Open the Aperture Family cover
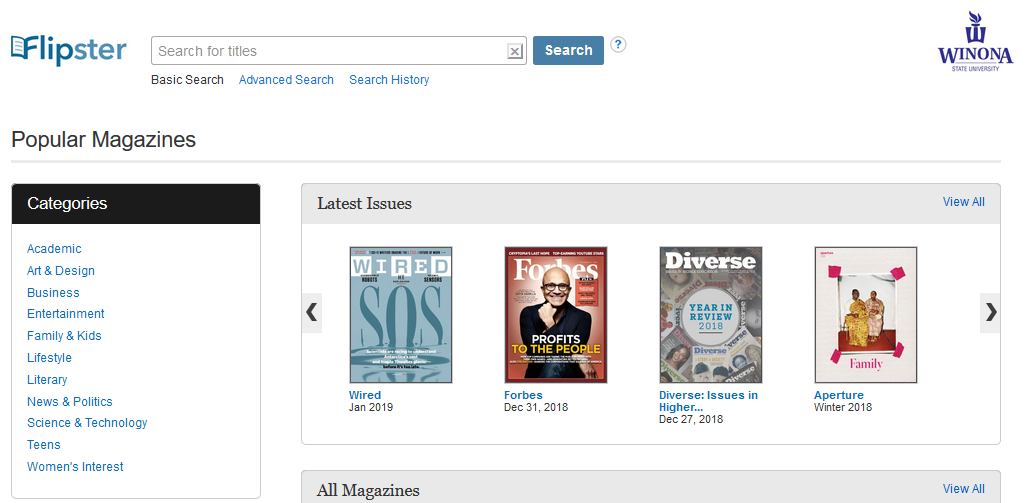Viewport: 1030px width, 503px height. point(866,315)
